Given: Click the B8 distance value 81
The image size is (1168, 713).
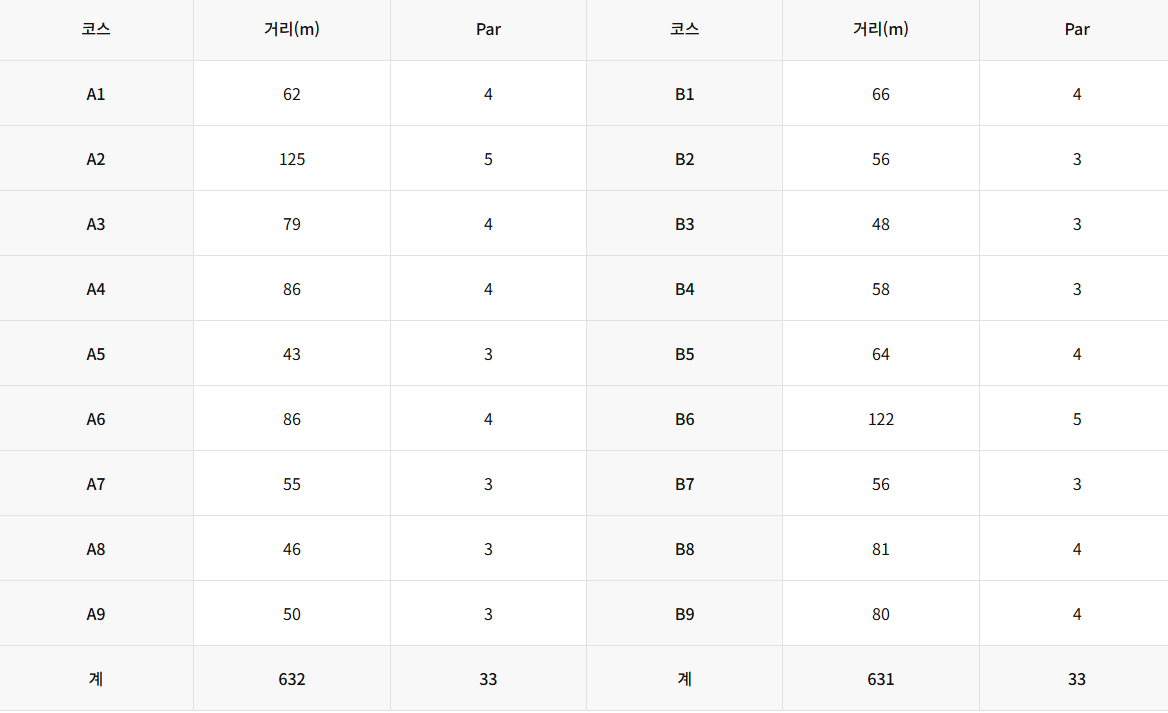Looking at the screenshot, I should 880,550.
